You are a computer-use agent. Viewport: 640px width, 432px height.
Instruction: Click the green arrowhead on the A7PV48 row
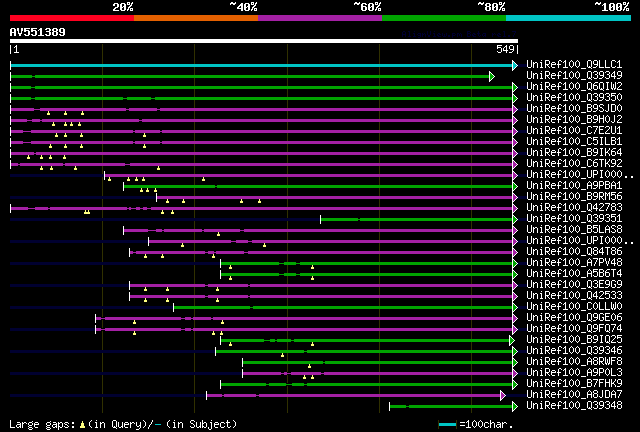click(x=515, y=264)
